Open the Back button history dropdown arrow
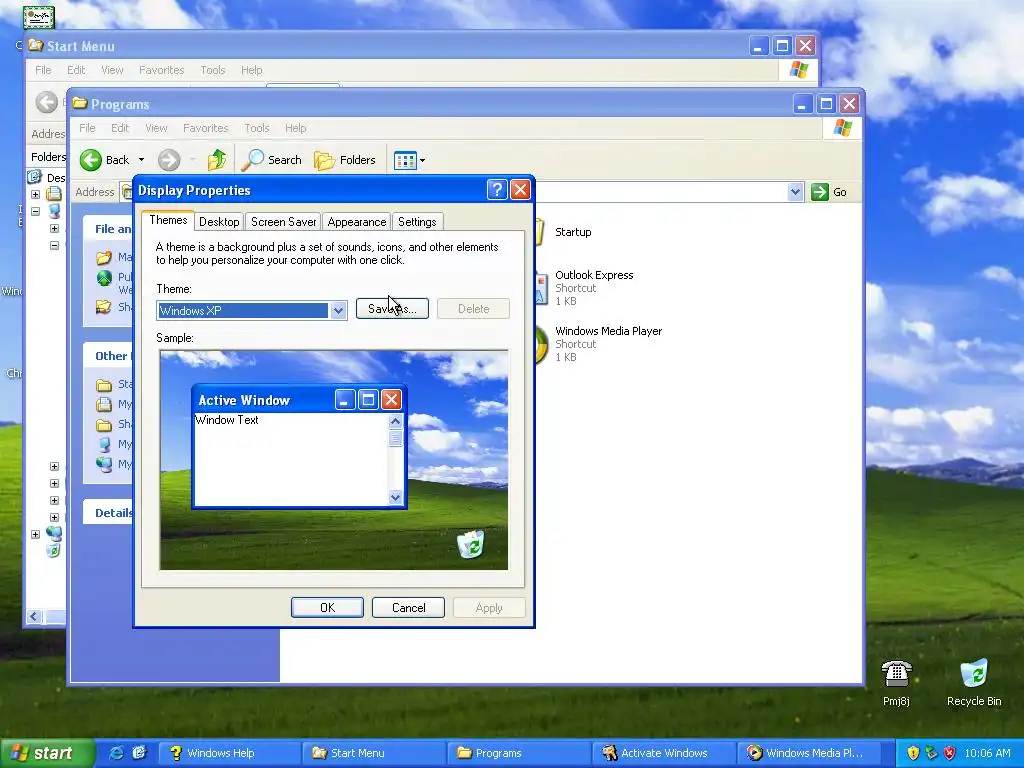This screenshot has height=768, width=1024. (141, 160)
